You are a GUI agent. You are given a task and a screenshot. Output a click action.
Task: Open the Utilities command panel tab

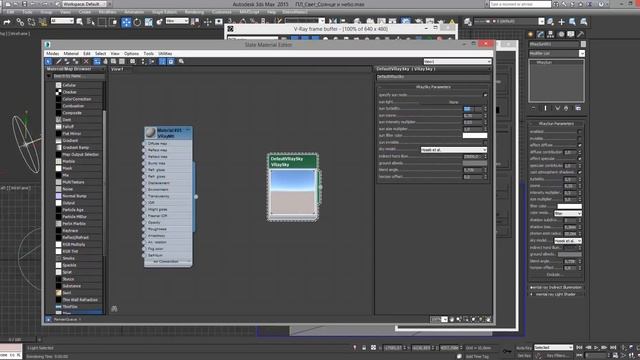580,34
